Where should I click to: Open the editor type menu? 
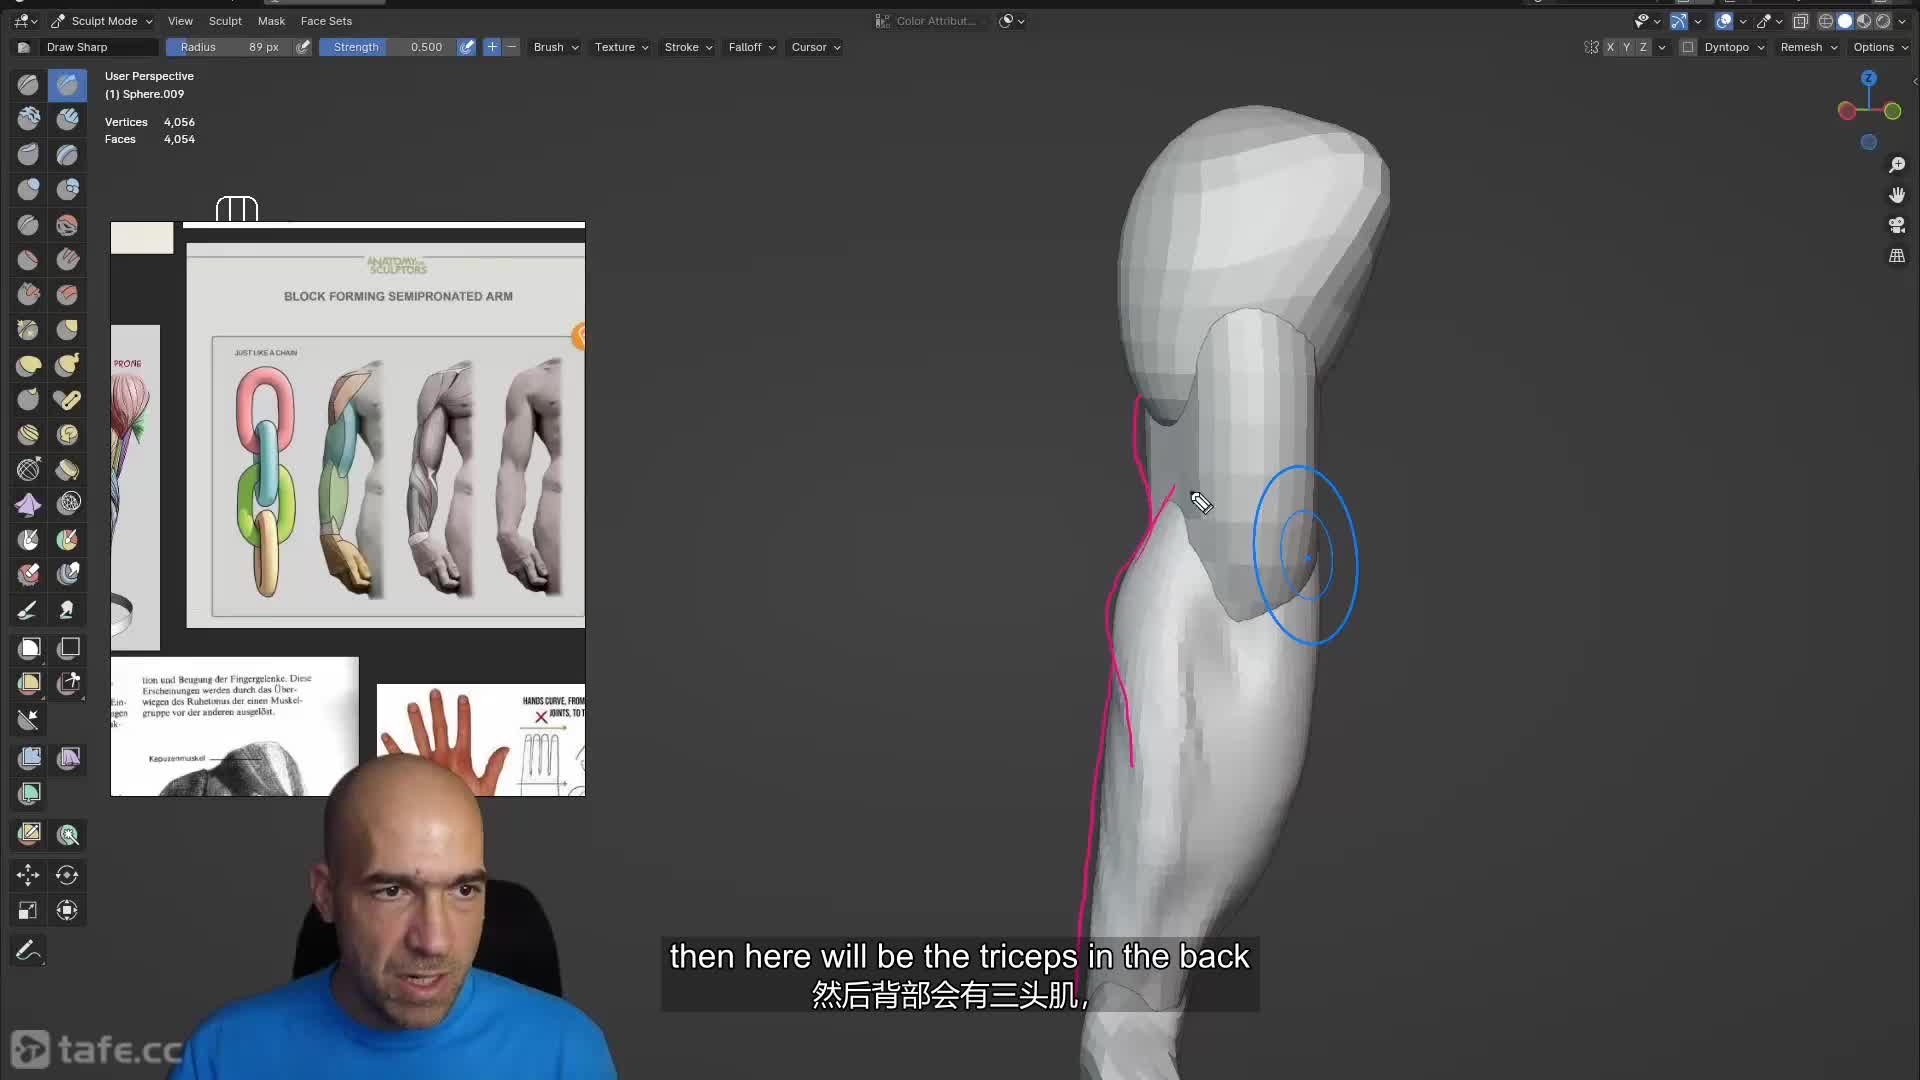(25, 21)
